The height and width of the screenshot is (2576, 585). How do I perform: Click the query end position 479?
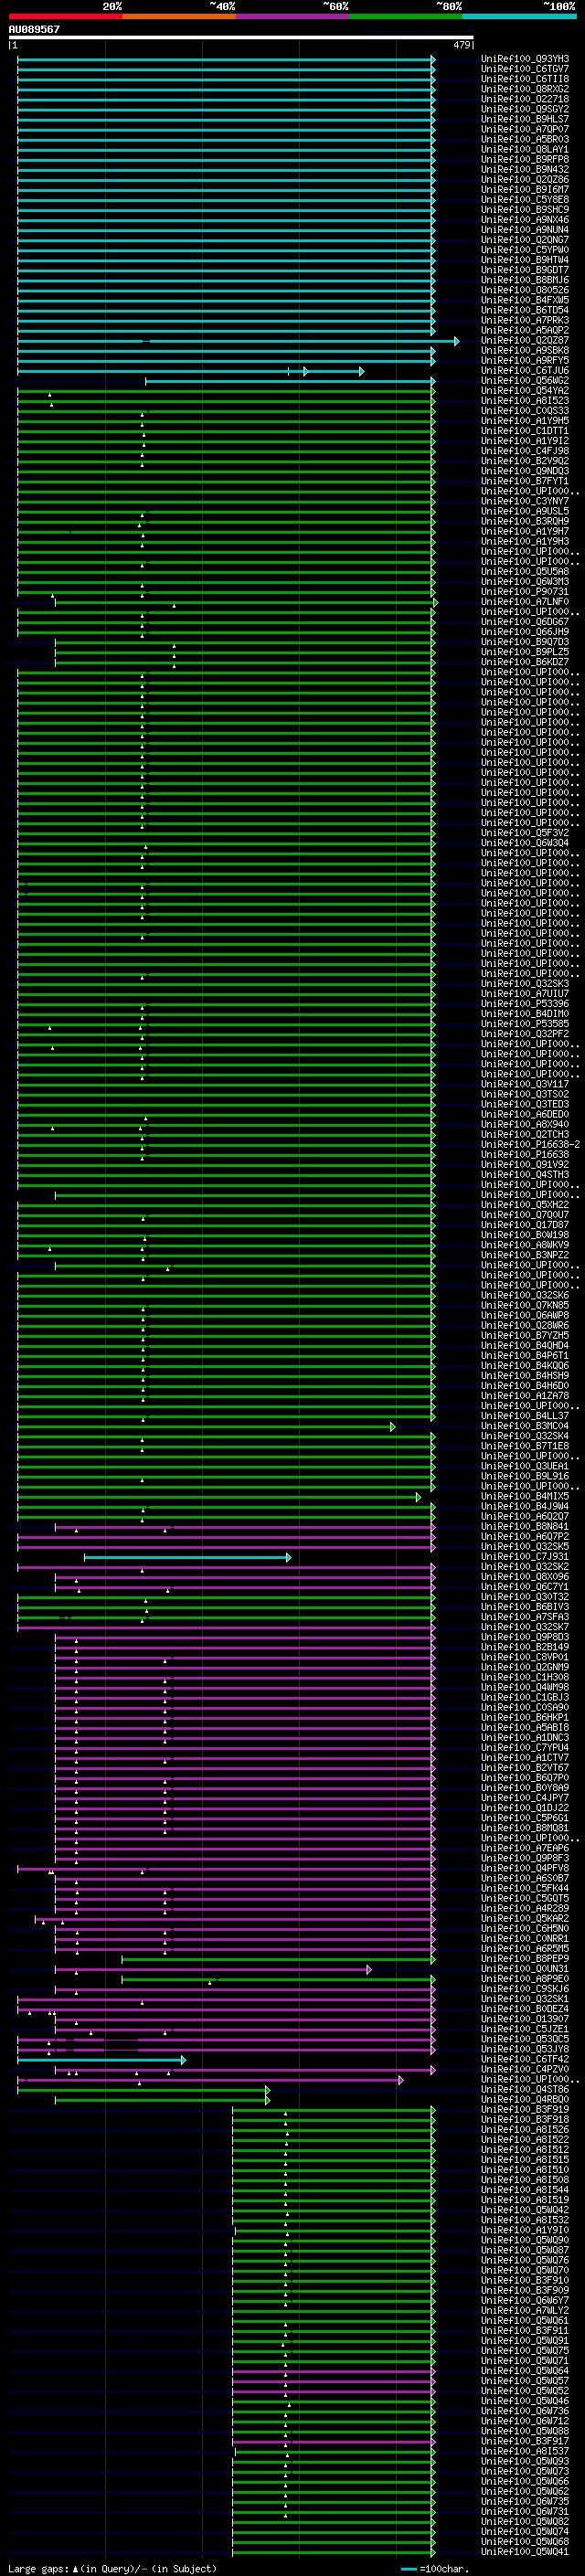point(462,45)
